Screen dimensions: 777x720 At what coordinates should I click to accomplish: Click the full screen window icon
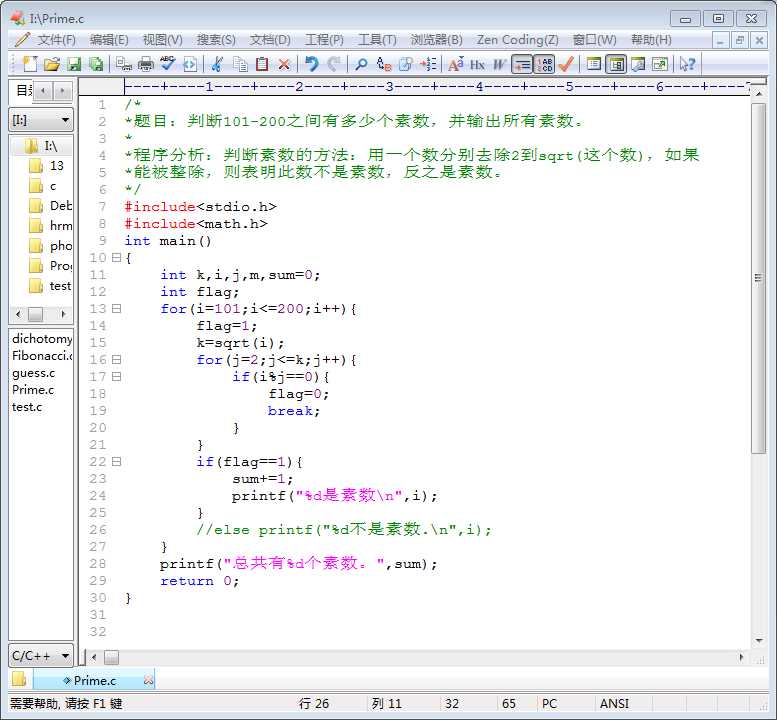[x=660, y=64]
